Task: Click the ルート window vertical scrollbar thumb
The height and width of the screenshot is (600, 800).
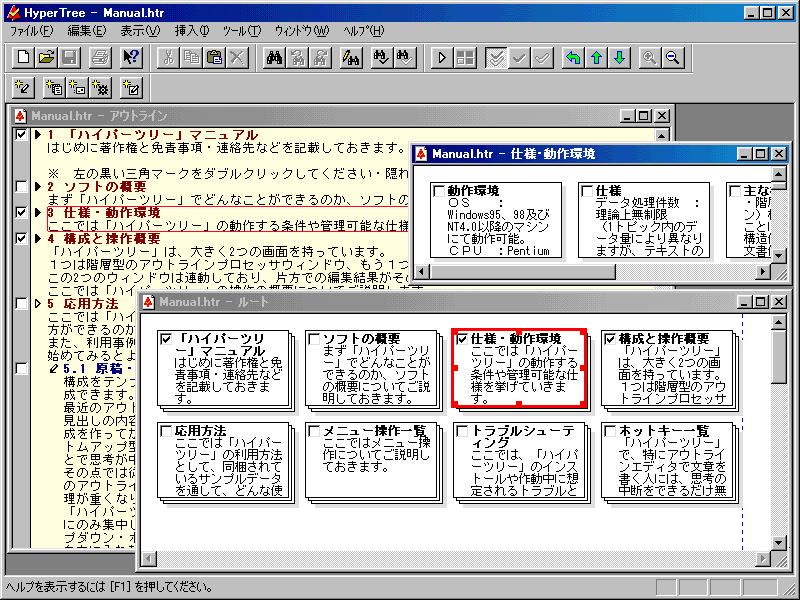Action: coord(779,357)
